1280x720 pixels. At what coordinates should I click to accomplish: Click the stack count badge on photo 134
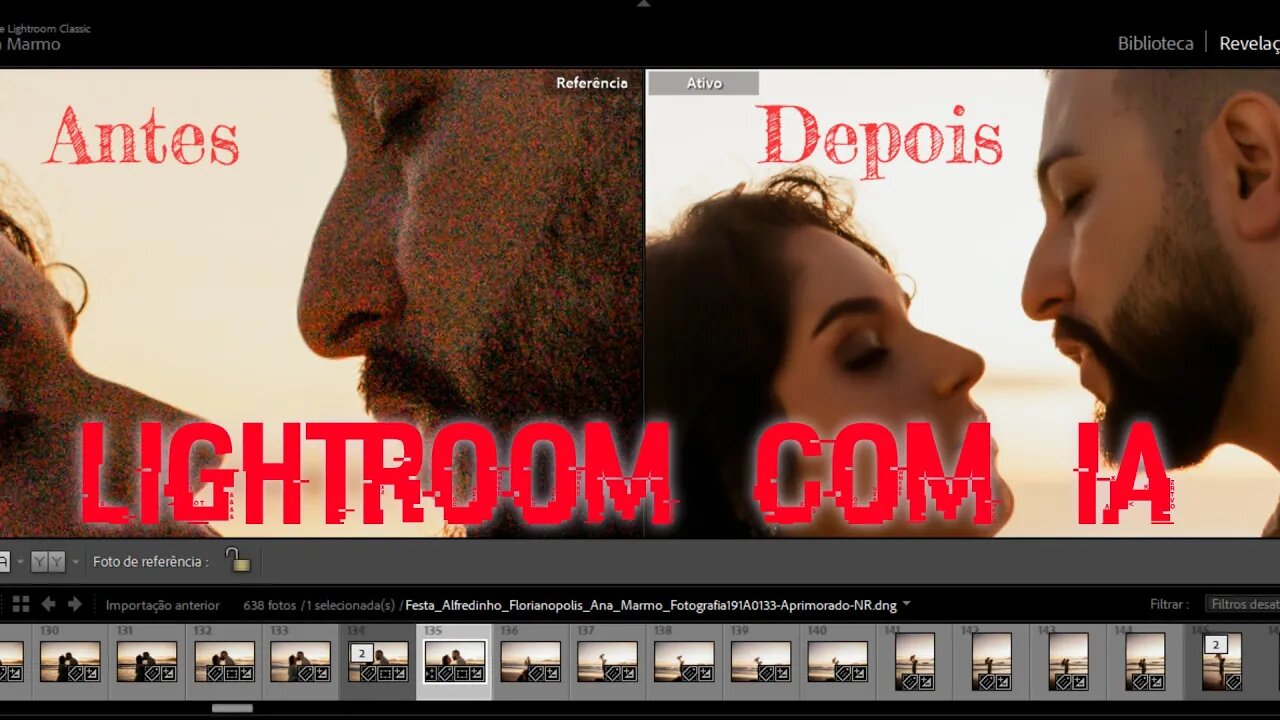pyautogui.click(x=362, y=653)
